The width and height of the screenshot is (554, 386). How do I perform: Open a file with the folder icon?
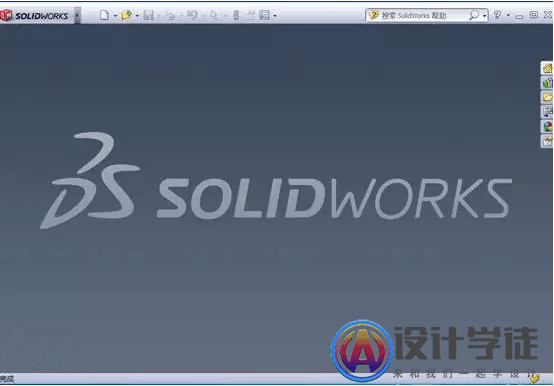click(x=126, y=15)
